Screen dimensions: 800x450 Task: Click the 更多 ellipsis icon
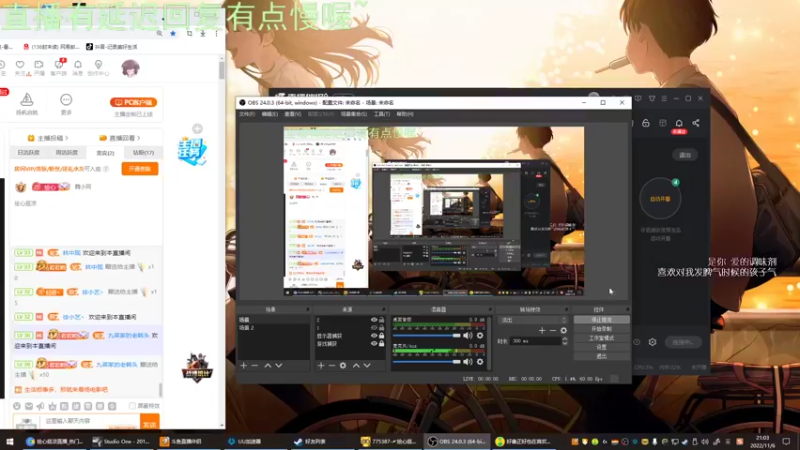point(66,99)
